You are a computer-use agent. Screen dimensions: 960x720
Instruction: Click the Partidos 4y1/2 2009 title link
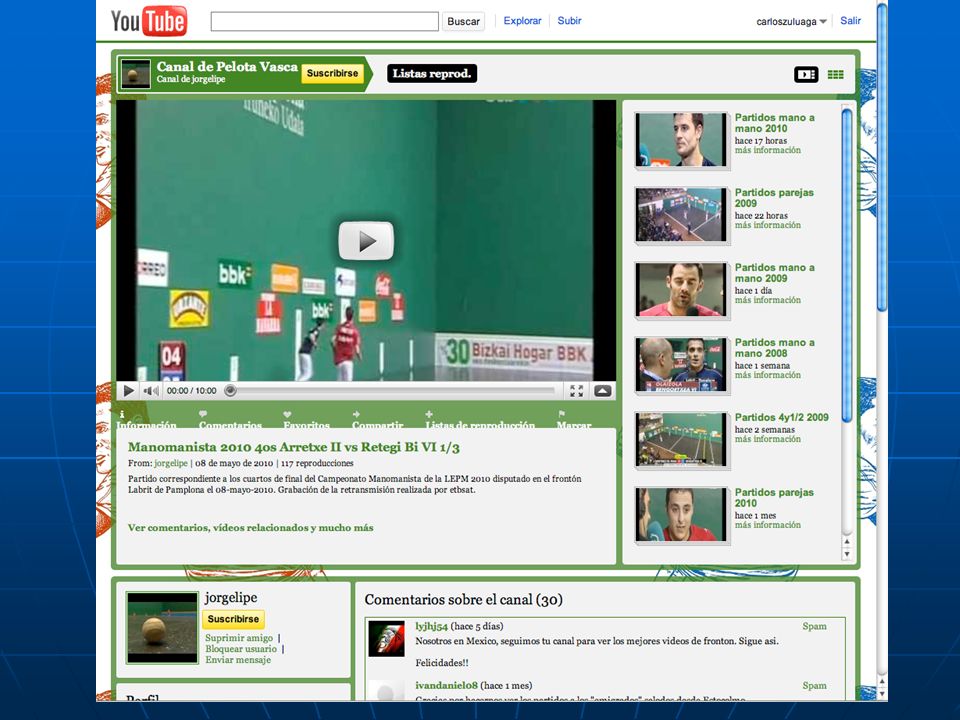[782, 417]
